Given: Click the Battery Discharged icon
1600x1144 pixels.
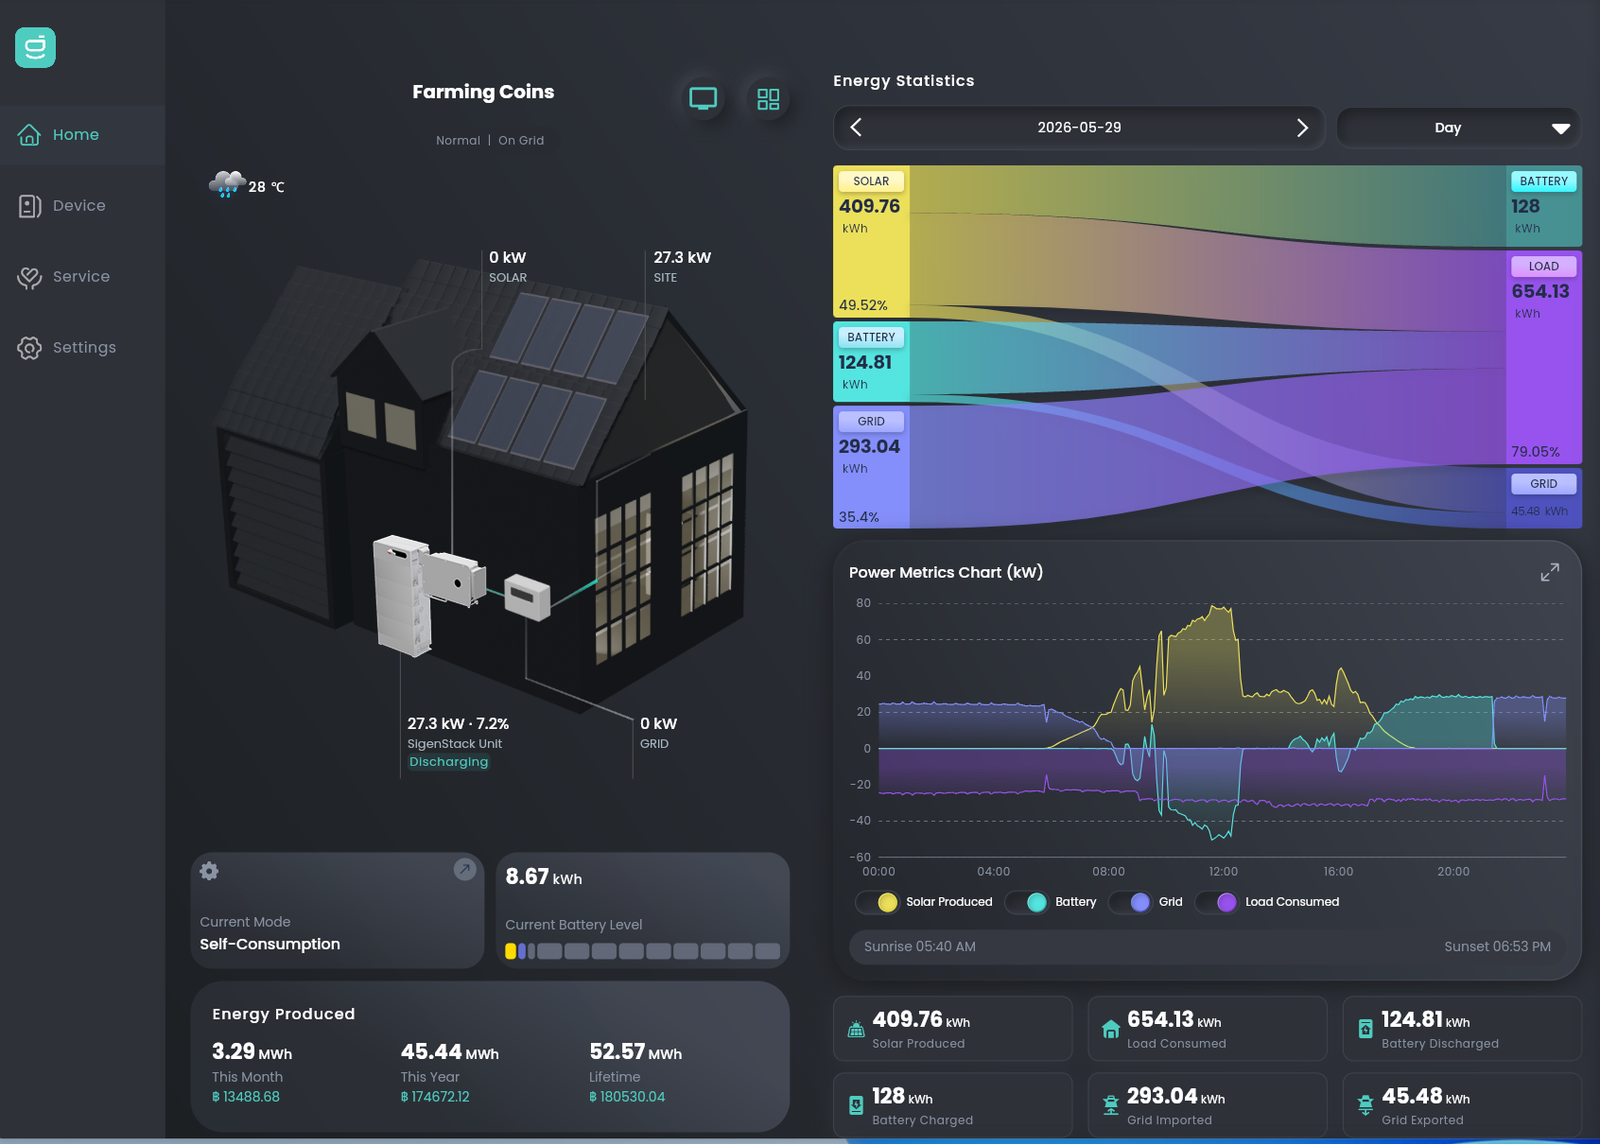Looking at the screenshot, I should tap(1365, 1029).
